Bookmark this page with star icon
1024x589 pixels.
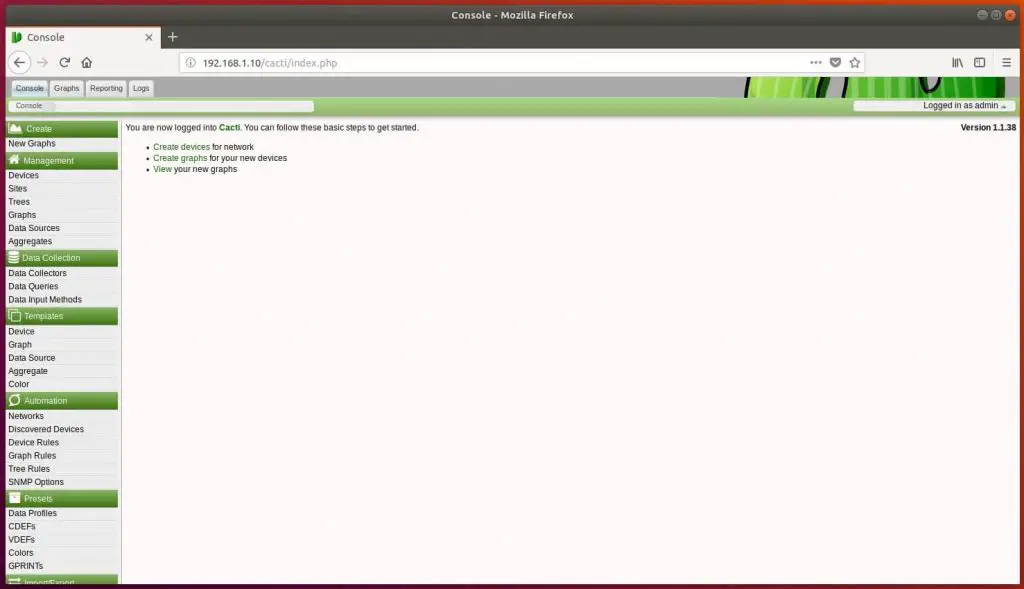click(854, 62)
